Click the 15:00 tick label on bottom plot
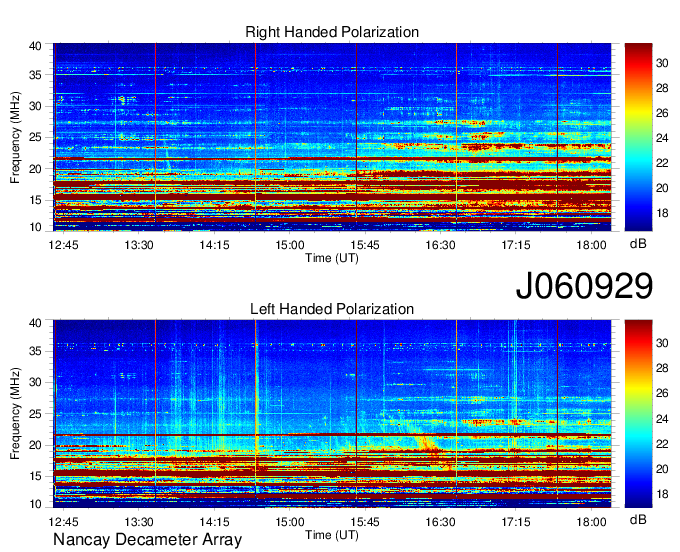This screenshot has height=552, width=680. pyautogui.click(x=290, y=521)
